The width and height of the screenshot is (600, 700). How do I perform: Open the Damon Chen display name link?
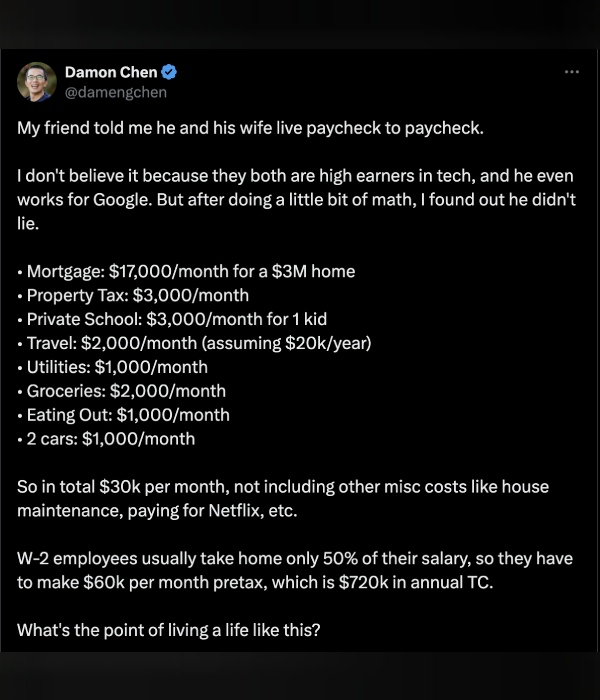tap(110, 72)
